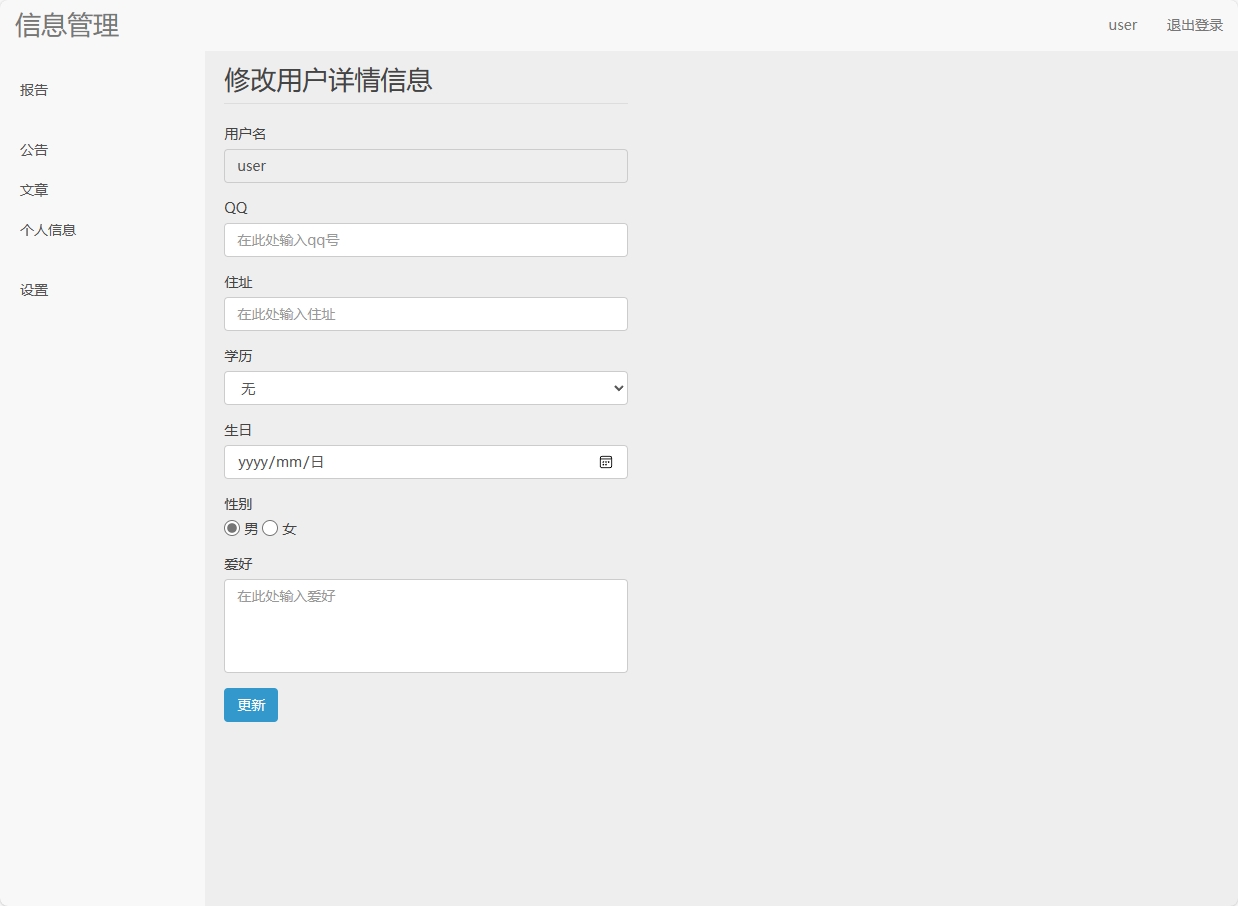Screen dimensions: 1238x906
Task: Click the 住址 address input box
Action: tap(425, 314)
